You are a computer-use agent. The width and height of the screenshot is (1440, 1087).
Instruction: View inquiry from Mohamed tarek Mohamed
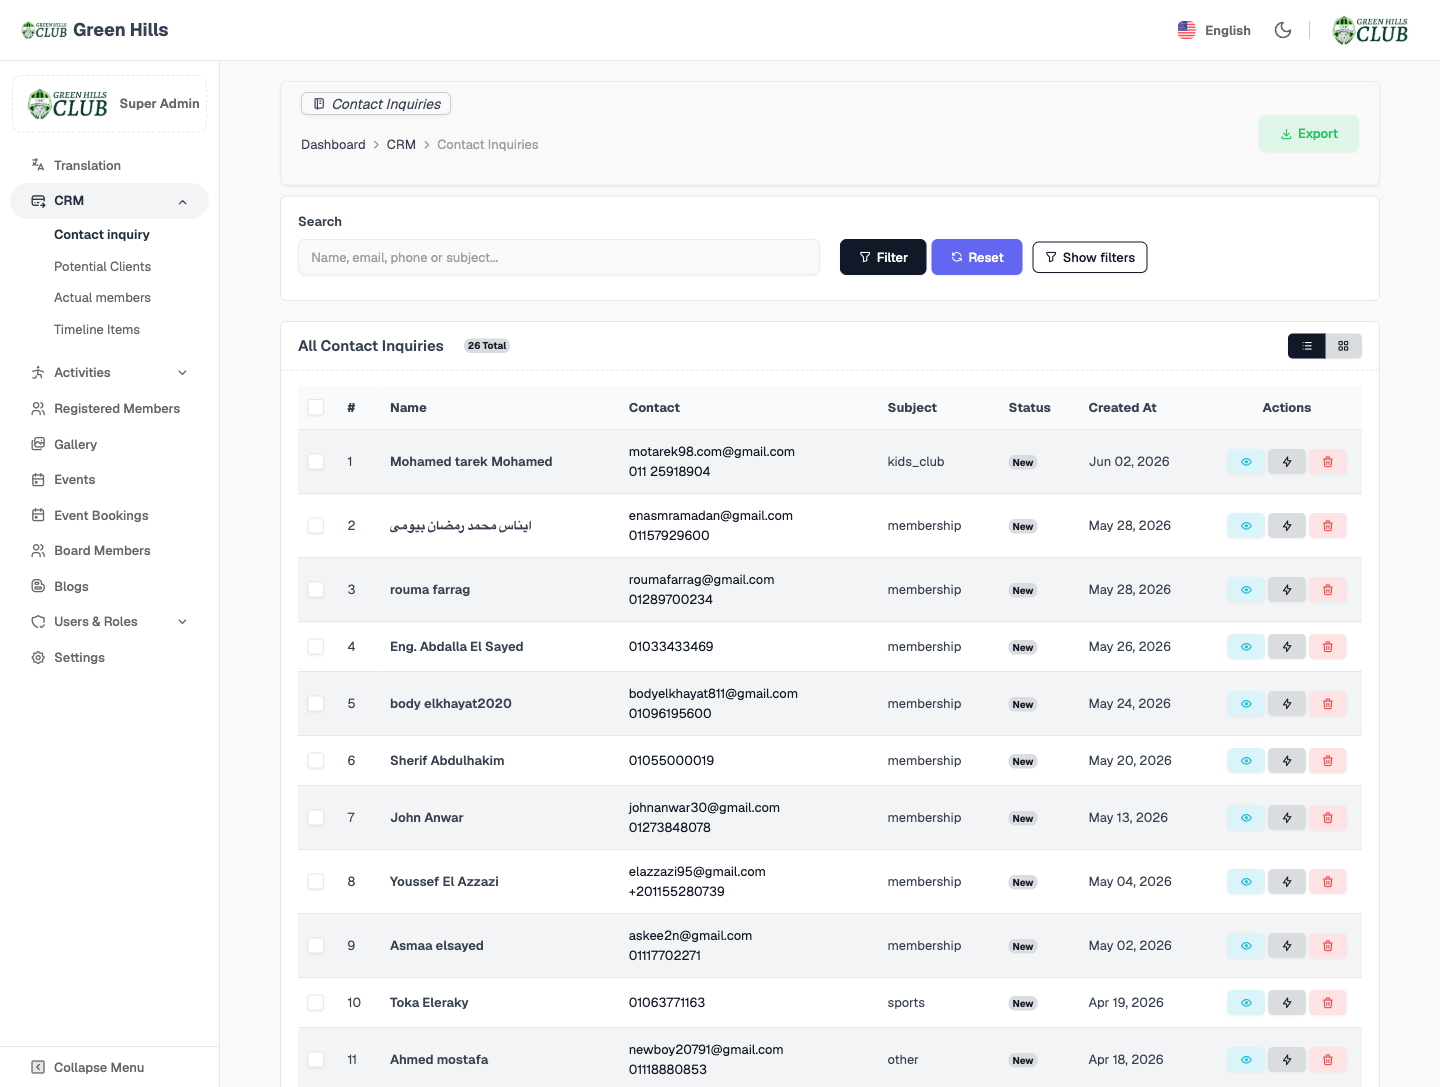point(1246,462)
